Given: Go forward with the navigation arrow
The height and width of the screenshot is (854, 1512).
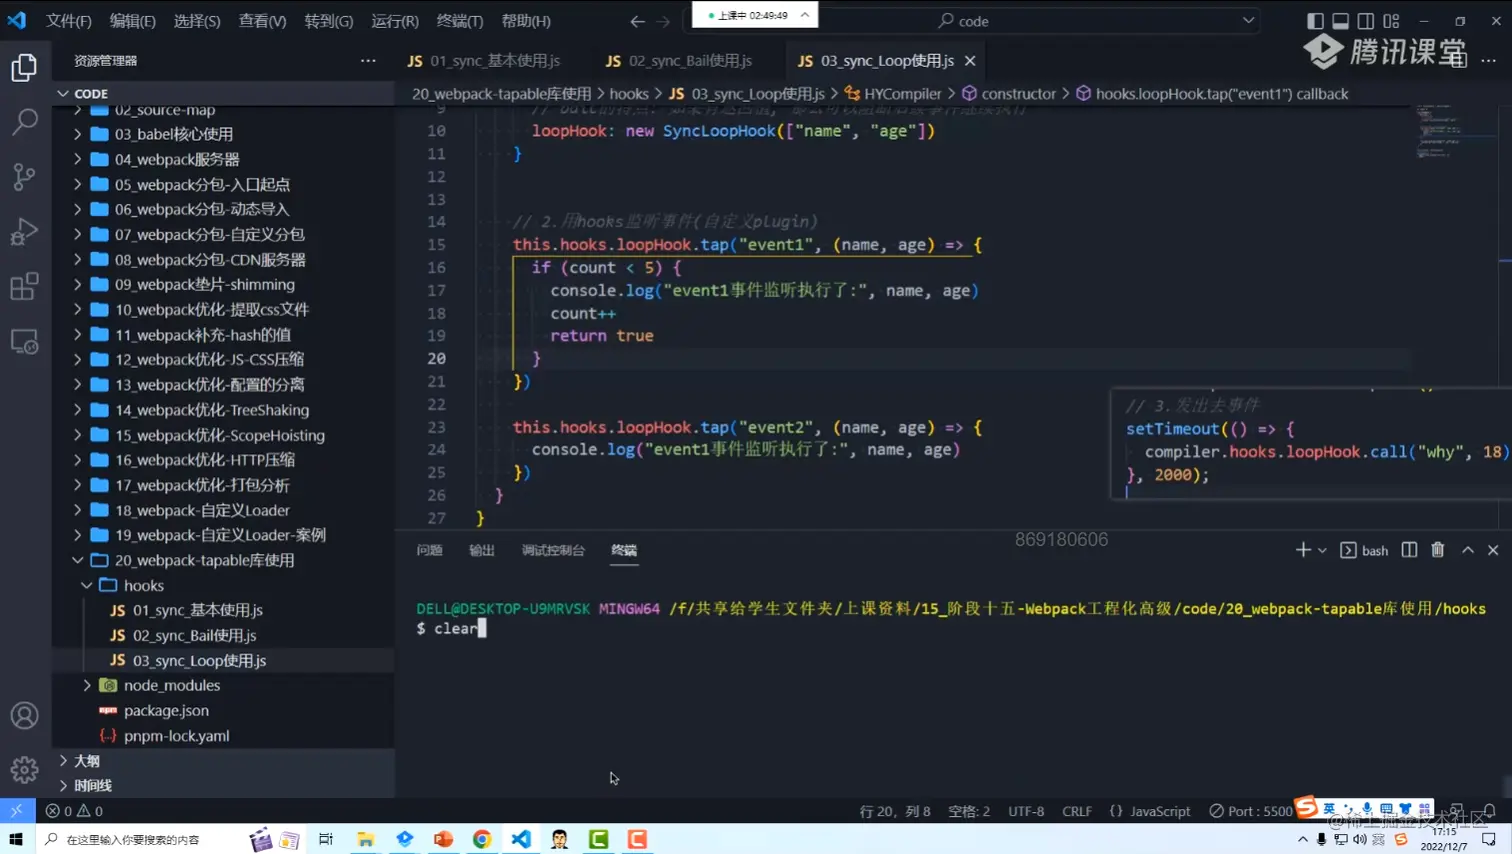Looking at the screenshot, I should point(664,21).
